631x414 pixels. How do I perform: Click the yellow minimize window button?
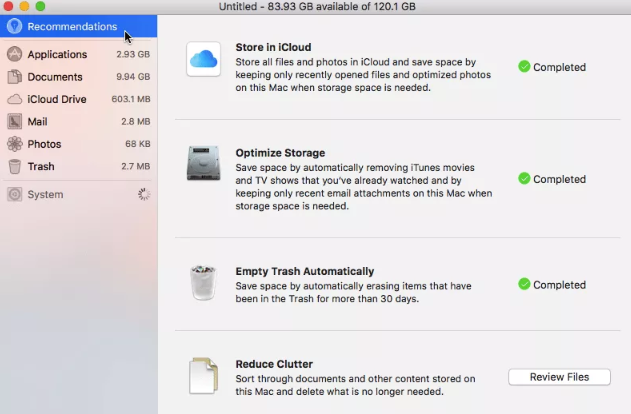pos(24,6)
